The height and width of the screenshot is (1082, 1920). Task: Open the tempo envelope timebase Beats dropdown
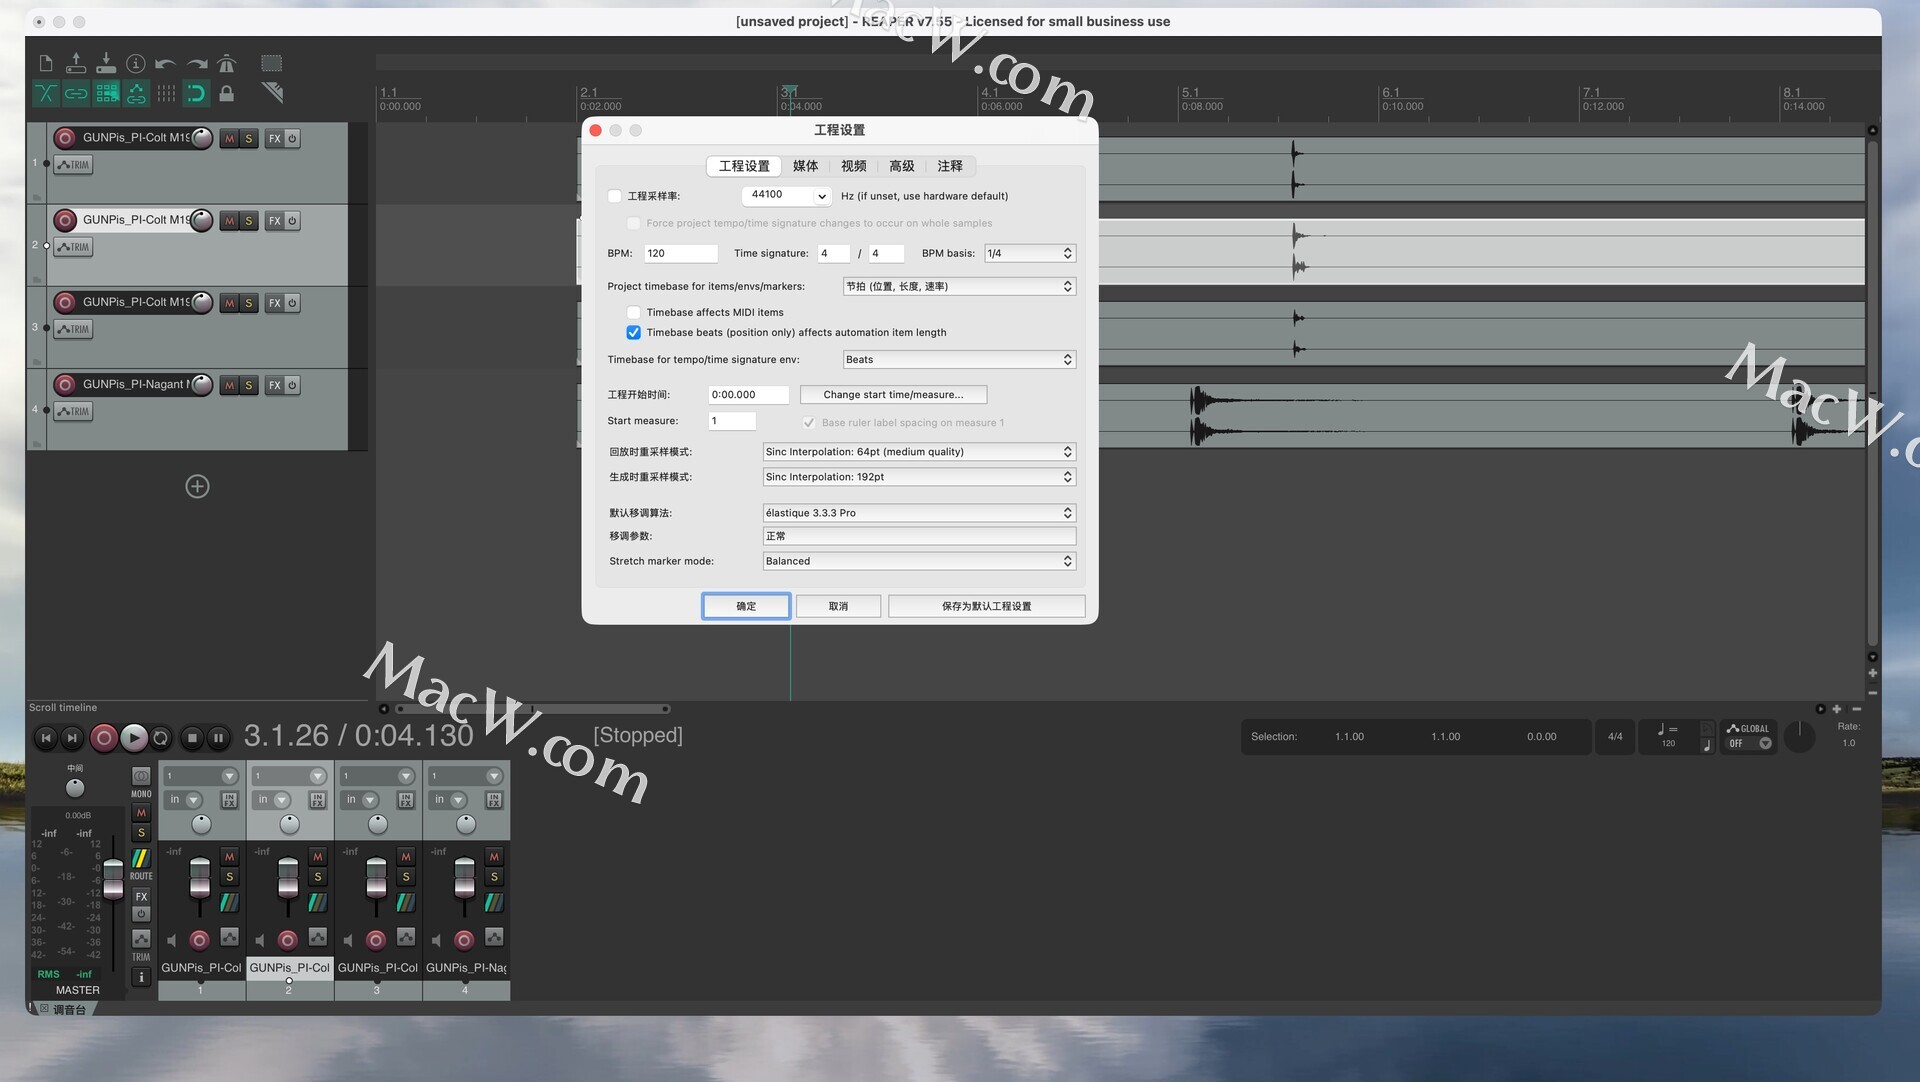click(x=959, y=360)
